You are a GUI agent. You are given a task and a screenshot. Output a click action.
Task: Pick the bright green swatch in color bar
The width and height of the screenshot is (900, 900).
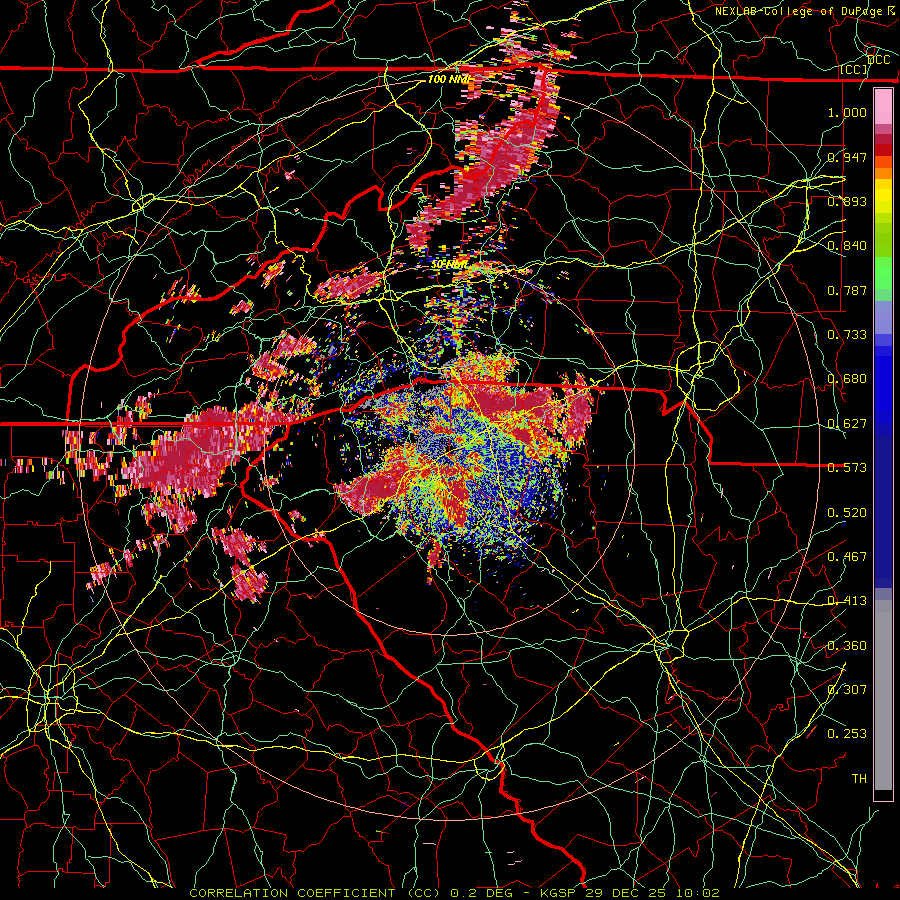click(x=883, y=272)
